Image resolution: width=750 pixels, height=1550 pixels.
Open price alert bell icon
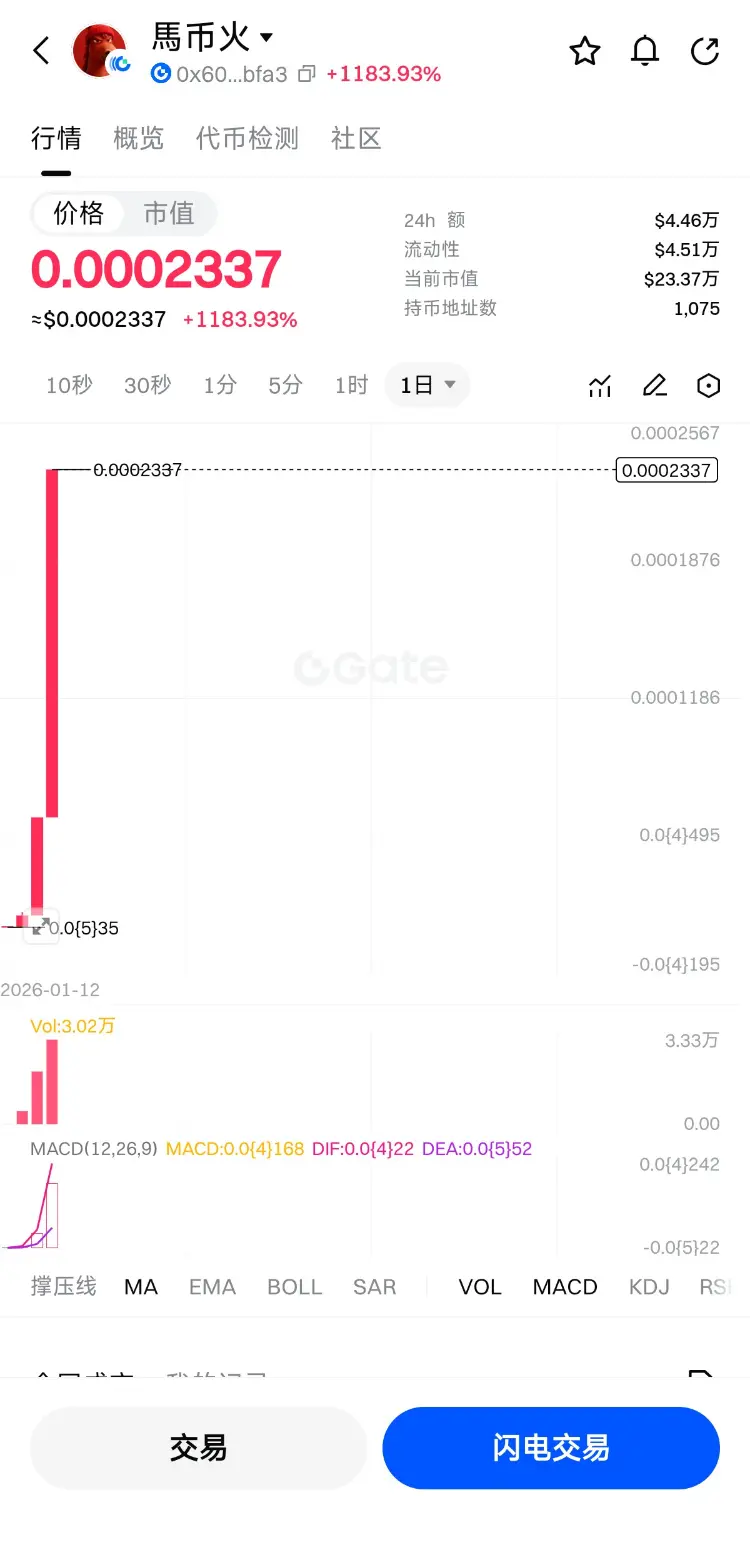coord(645,51)
